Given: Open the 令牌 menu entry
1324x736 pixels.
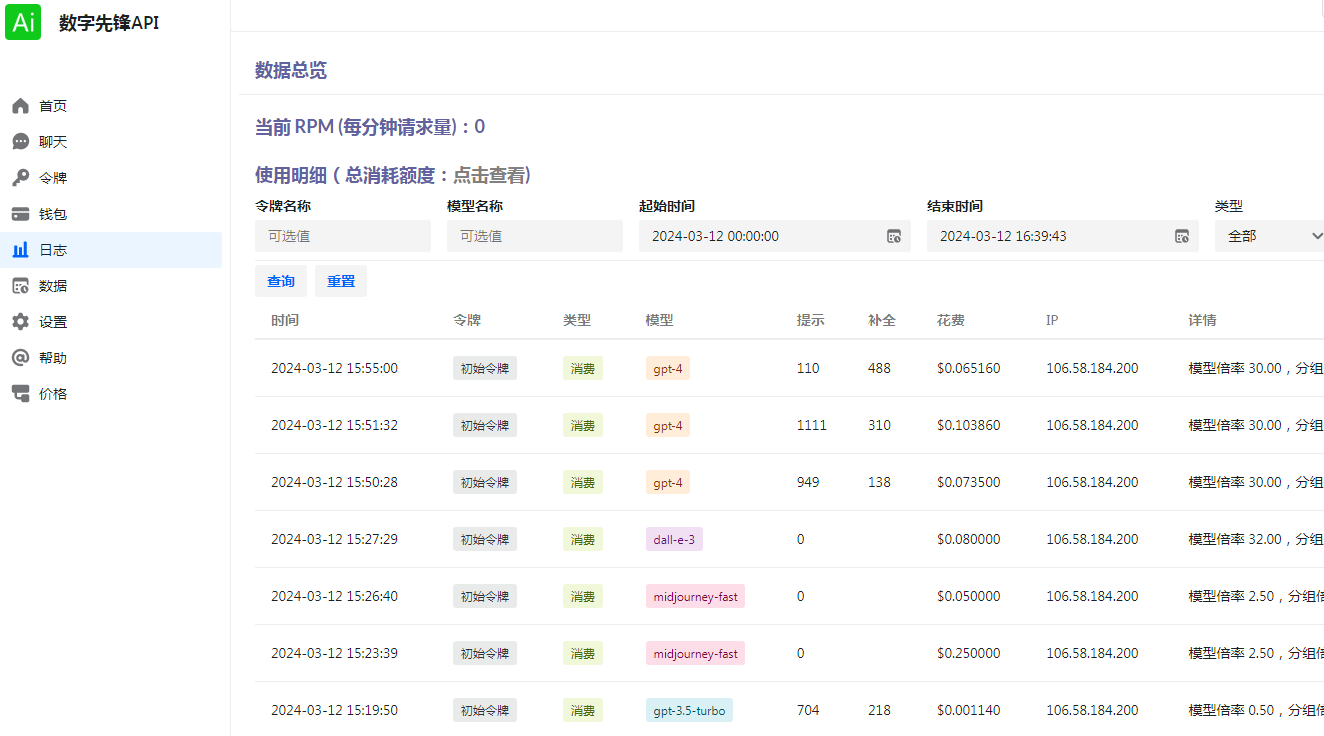Looking at the screenshot, I should (111, 178).
